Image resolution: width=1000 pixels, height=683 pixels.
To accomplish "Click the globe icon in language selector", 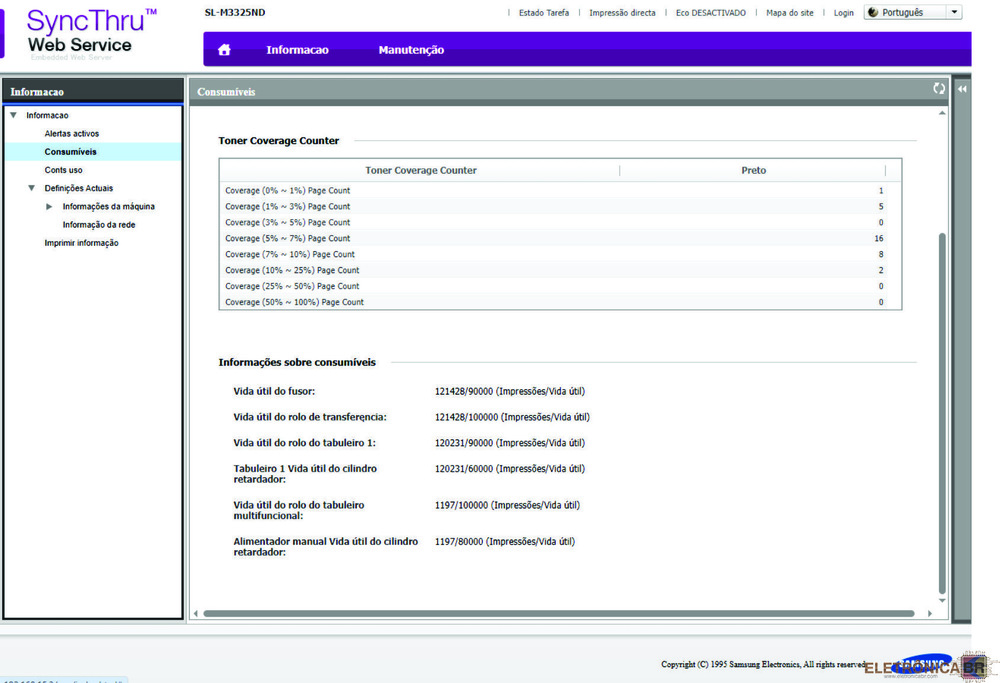I will (872, 13).
